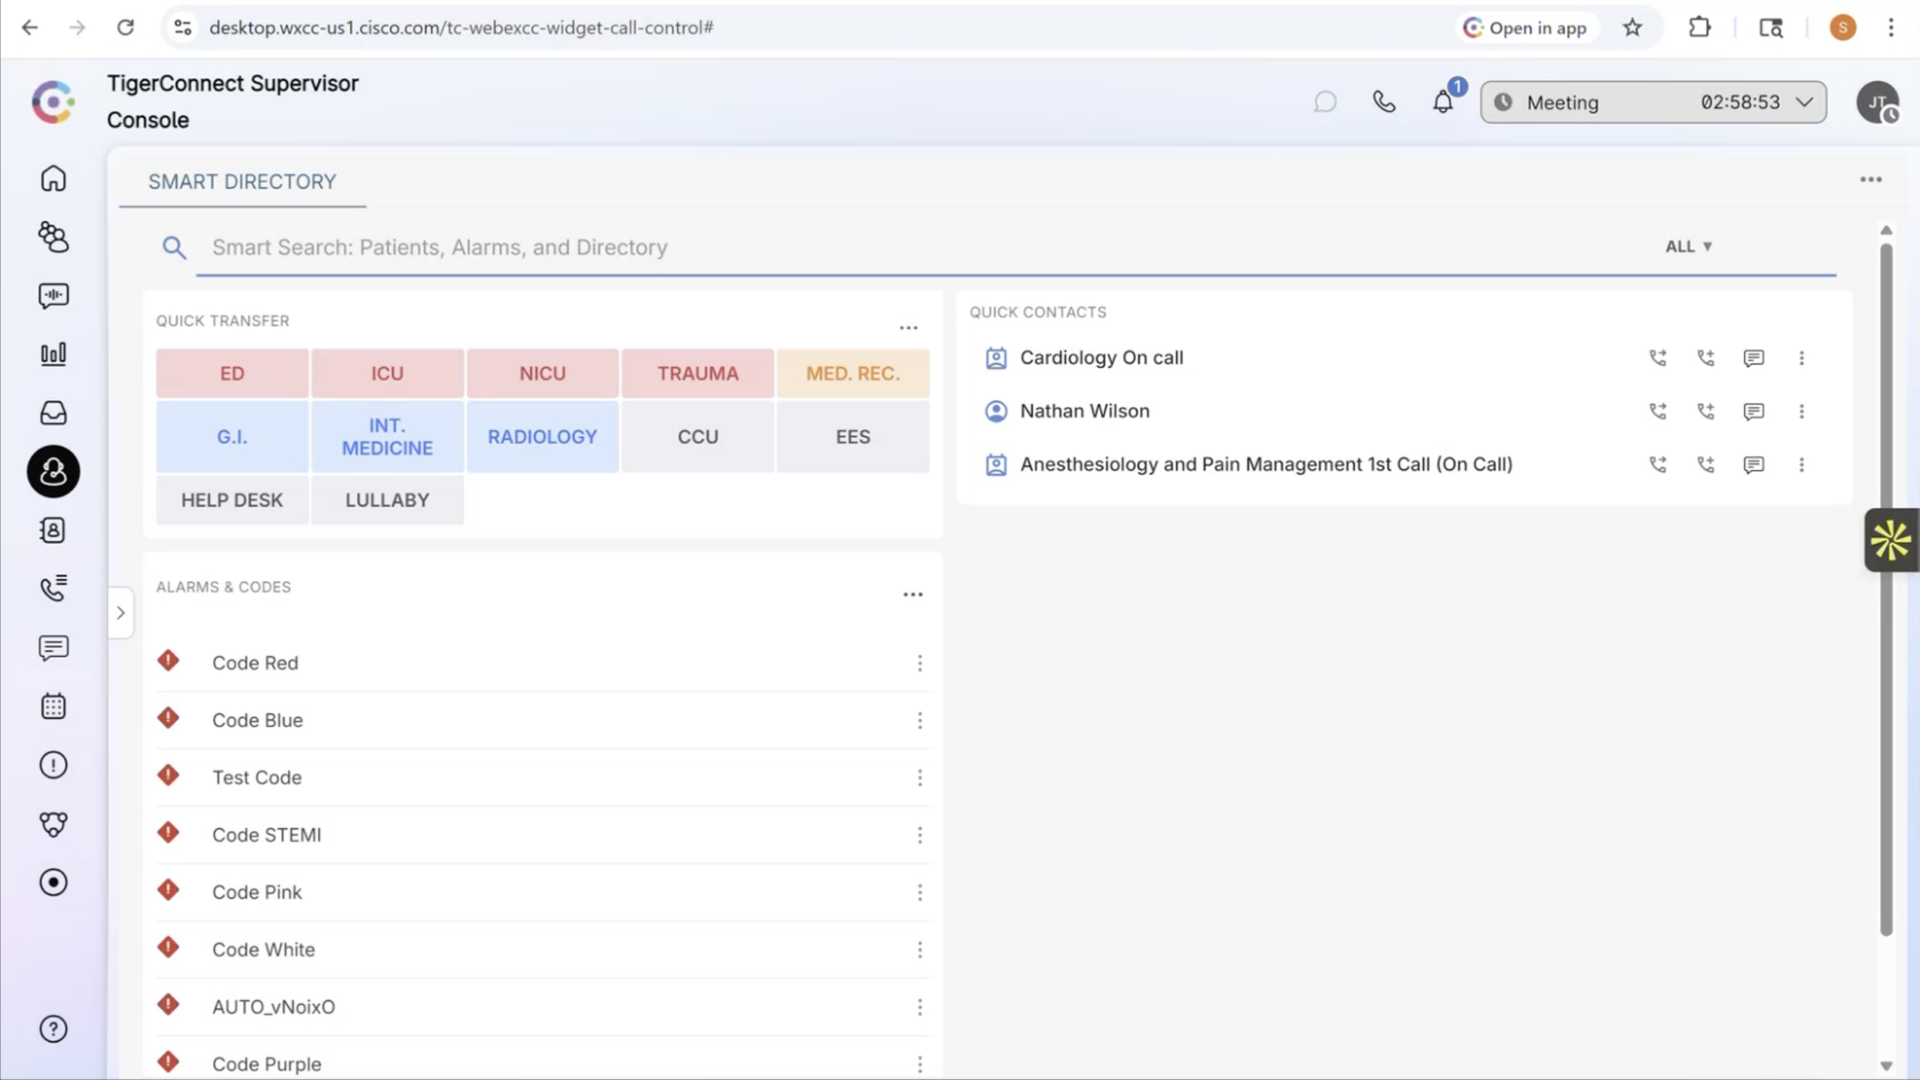Viewport: 1920px width, 1080px height.
Task: Click the RADIOLOGY quick transfer button
Action: click(x=542, y=437)
